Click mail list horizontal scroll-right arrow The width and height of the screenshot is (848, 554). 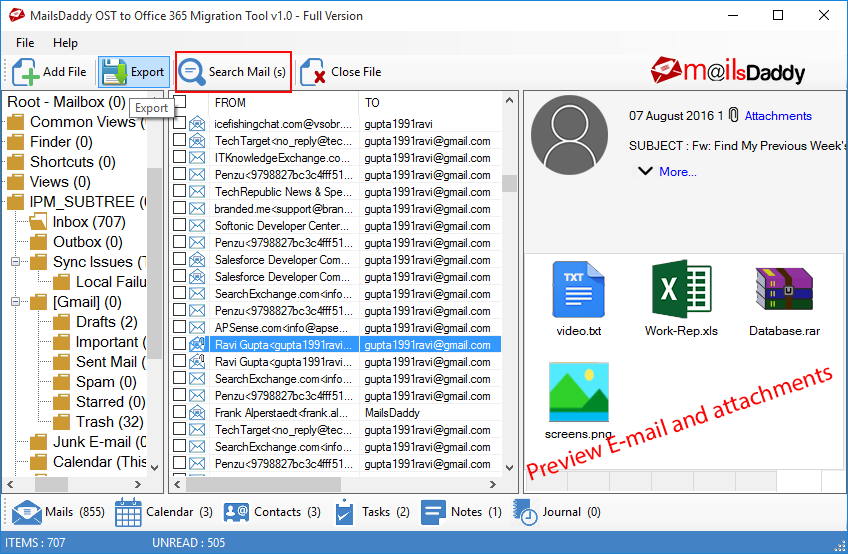coord(493,484)
